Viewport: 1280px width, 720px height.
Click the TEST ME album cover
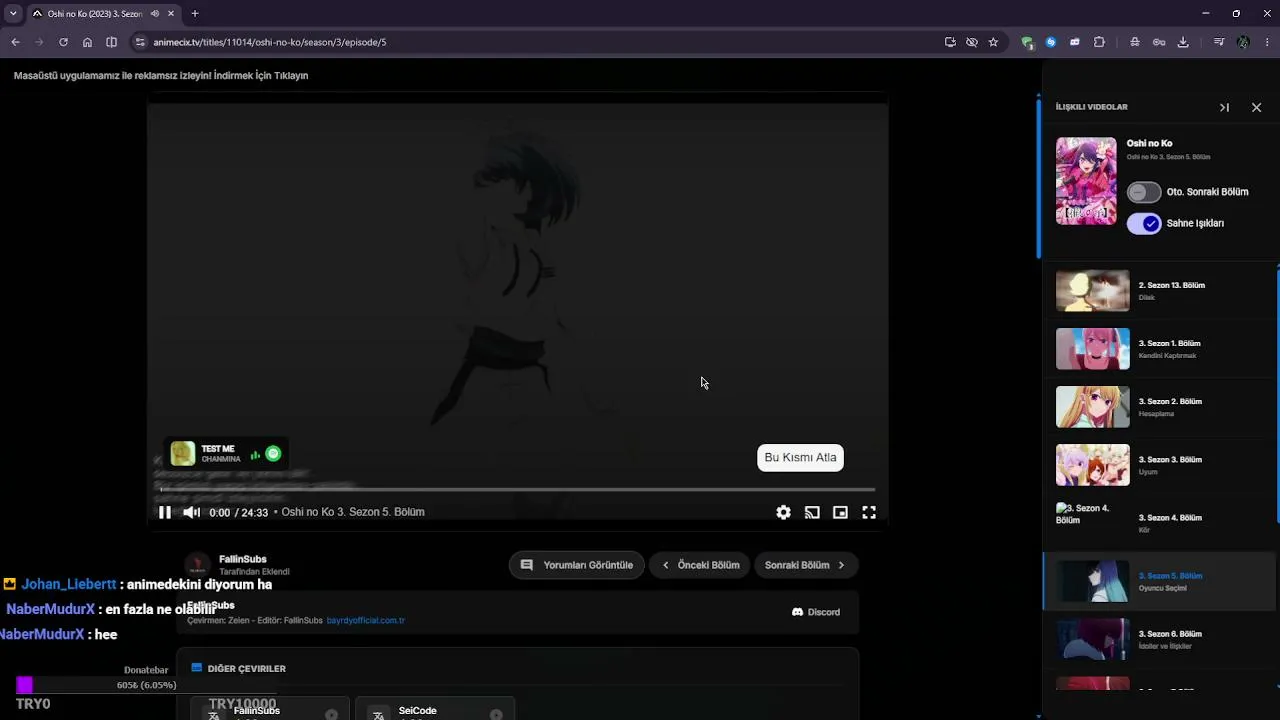pyautogui.click(x=183, y=454)
